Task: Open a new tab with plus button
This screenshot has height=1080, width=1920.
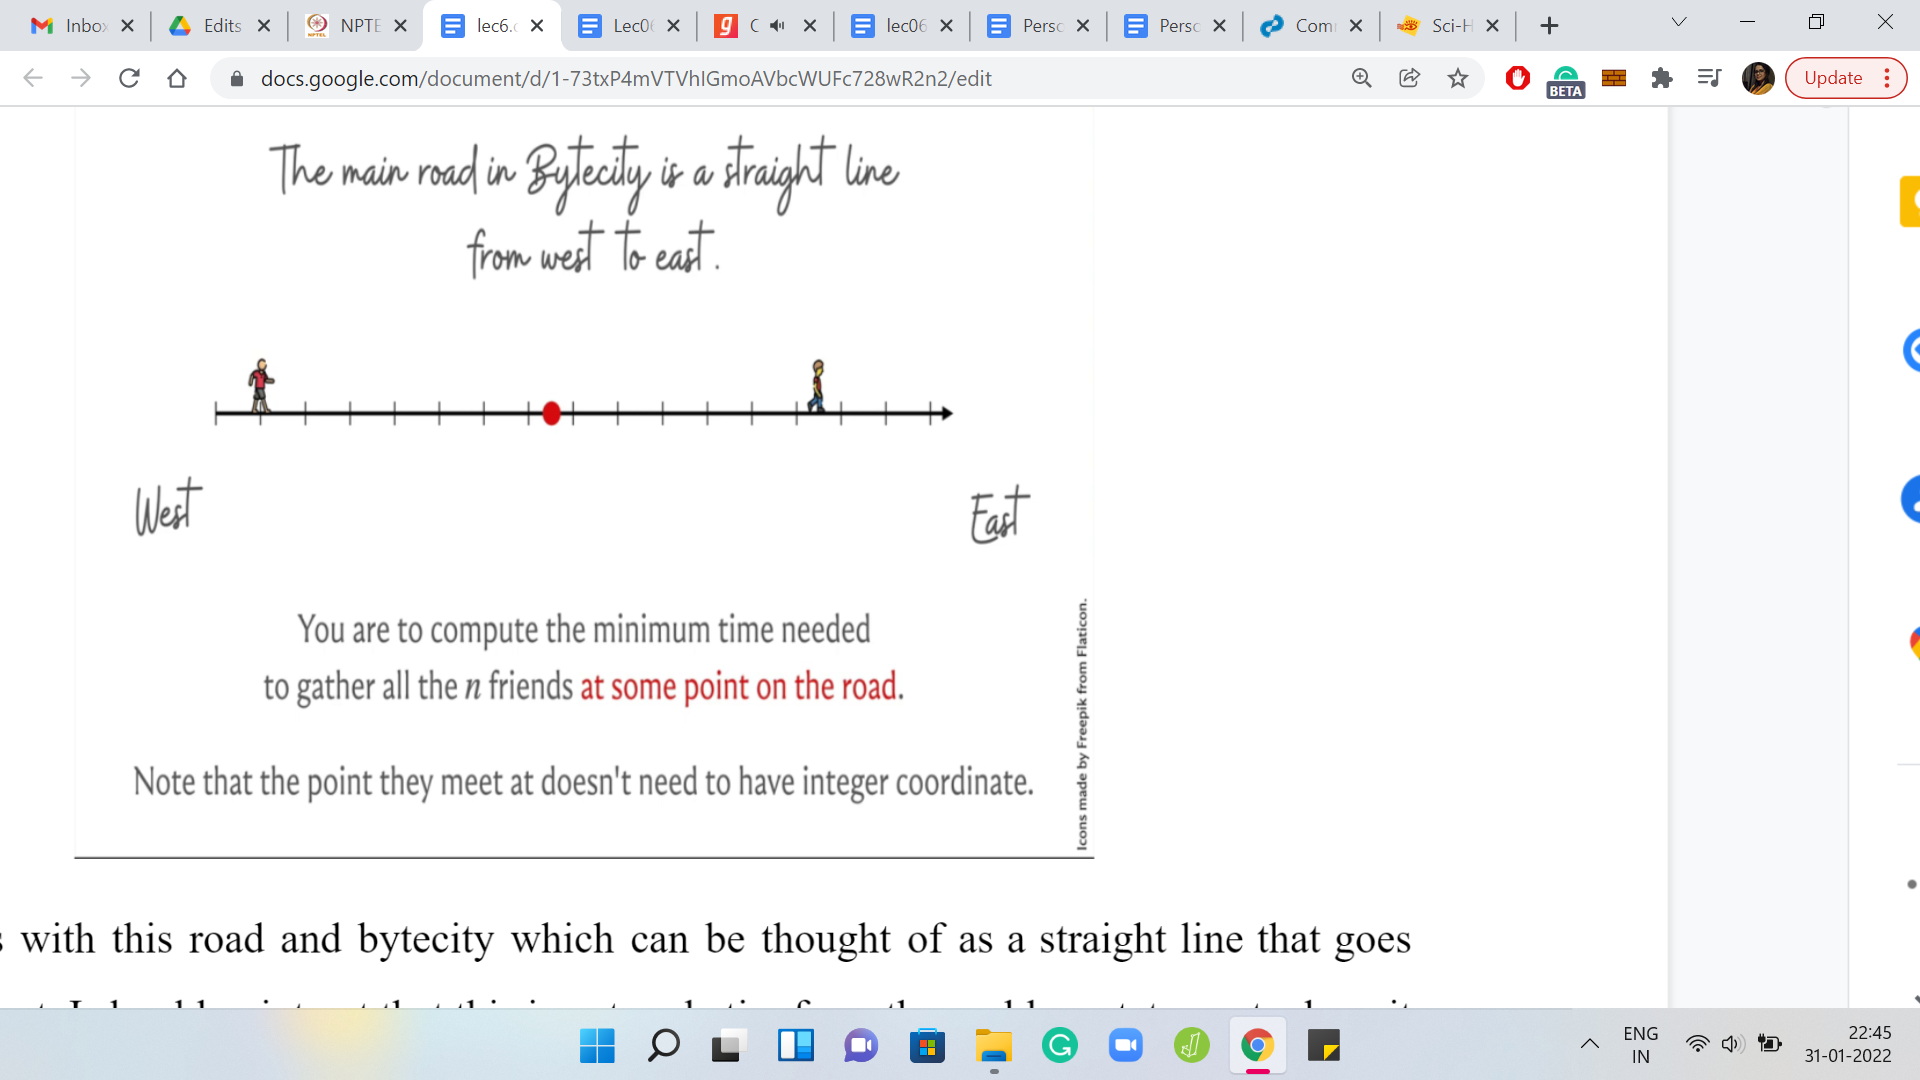Action: click(x=1549, y=26)
